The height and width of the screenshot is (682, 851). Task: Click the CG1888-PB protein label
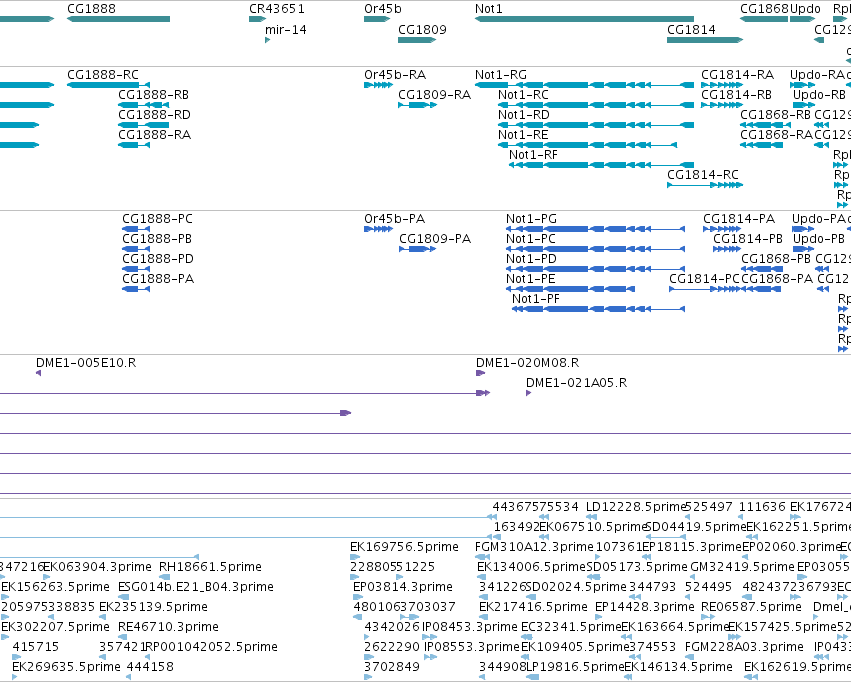(157, 239)
